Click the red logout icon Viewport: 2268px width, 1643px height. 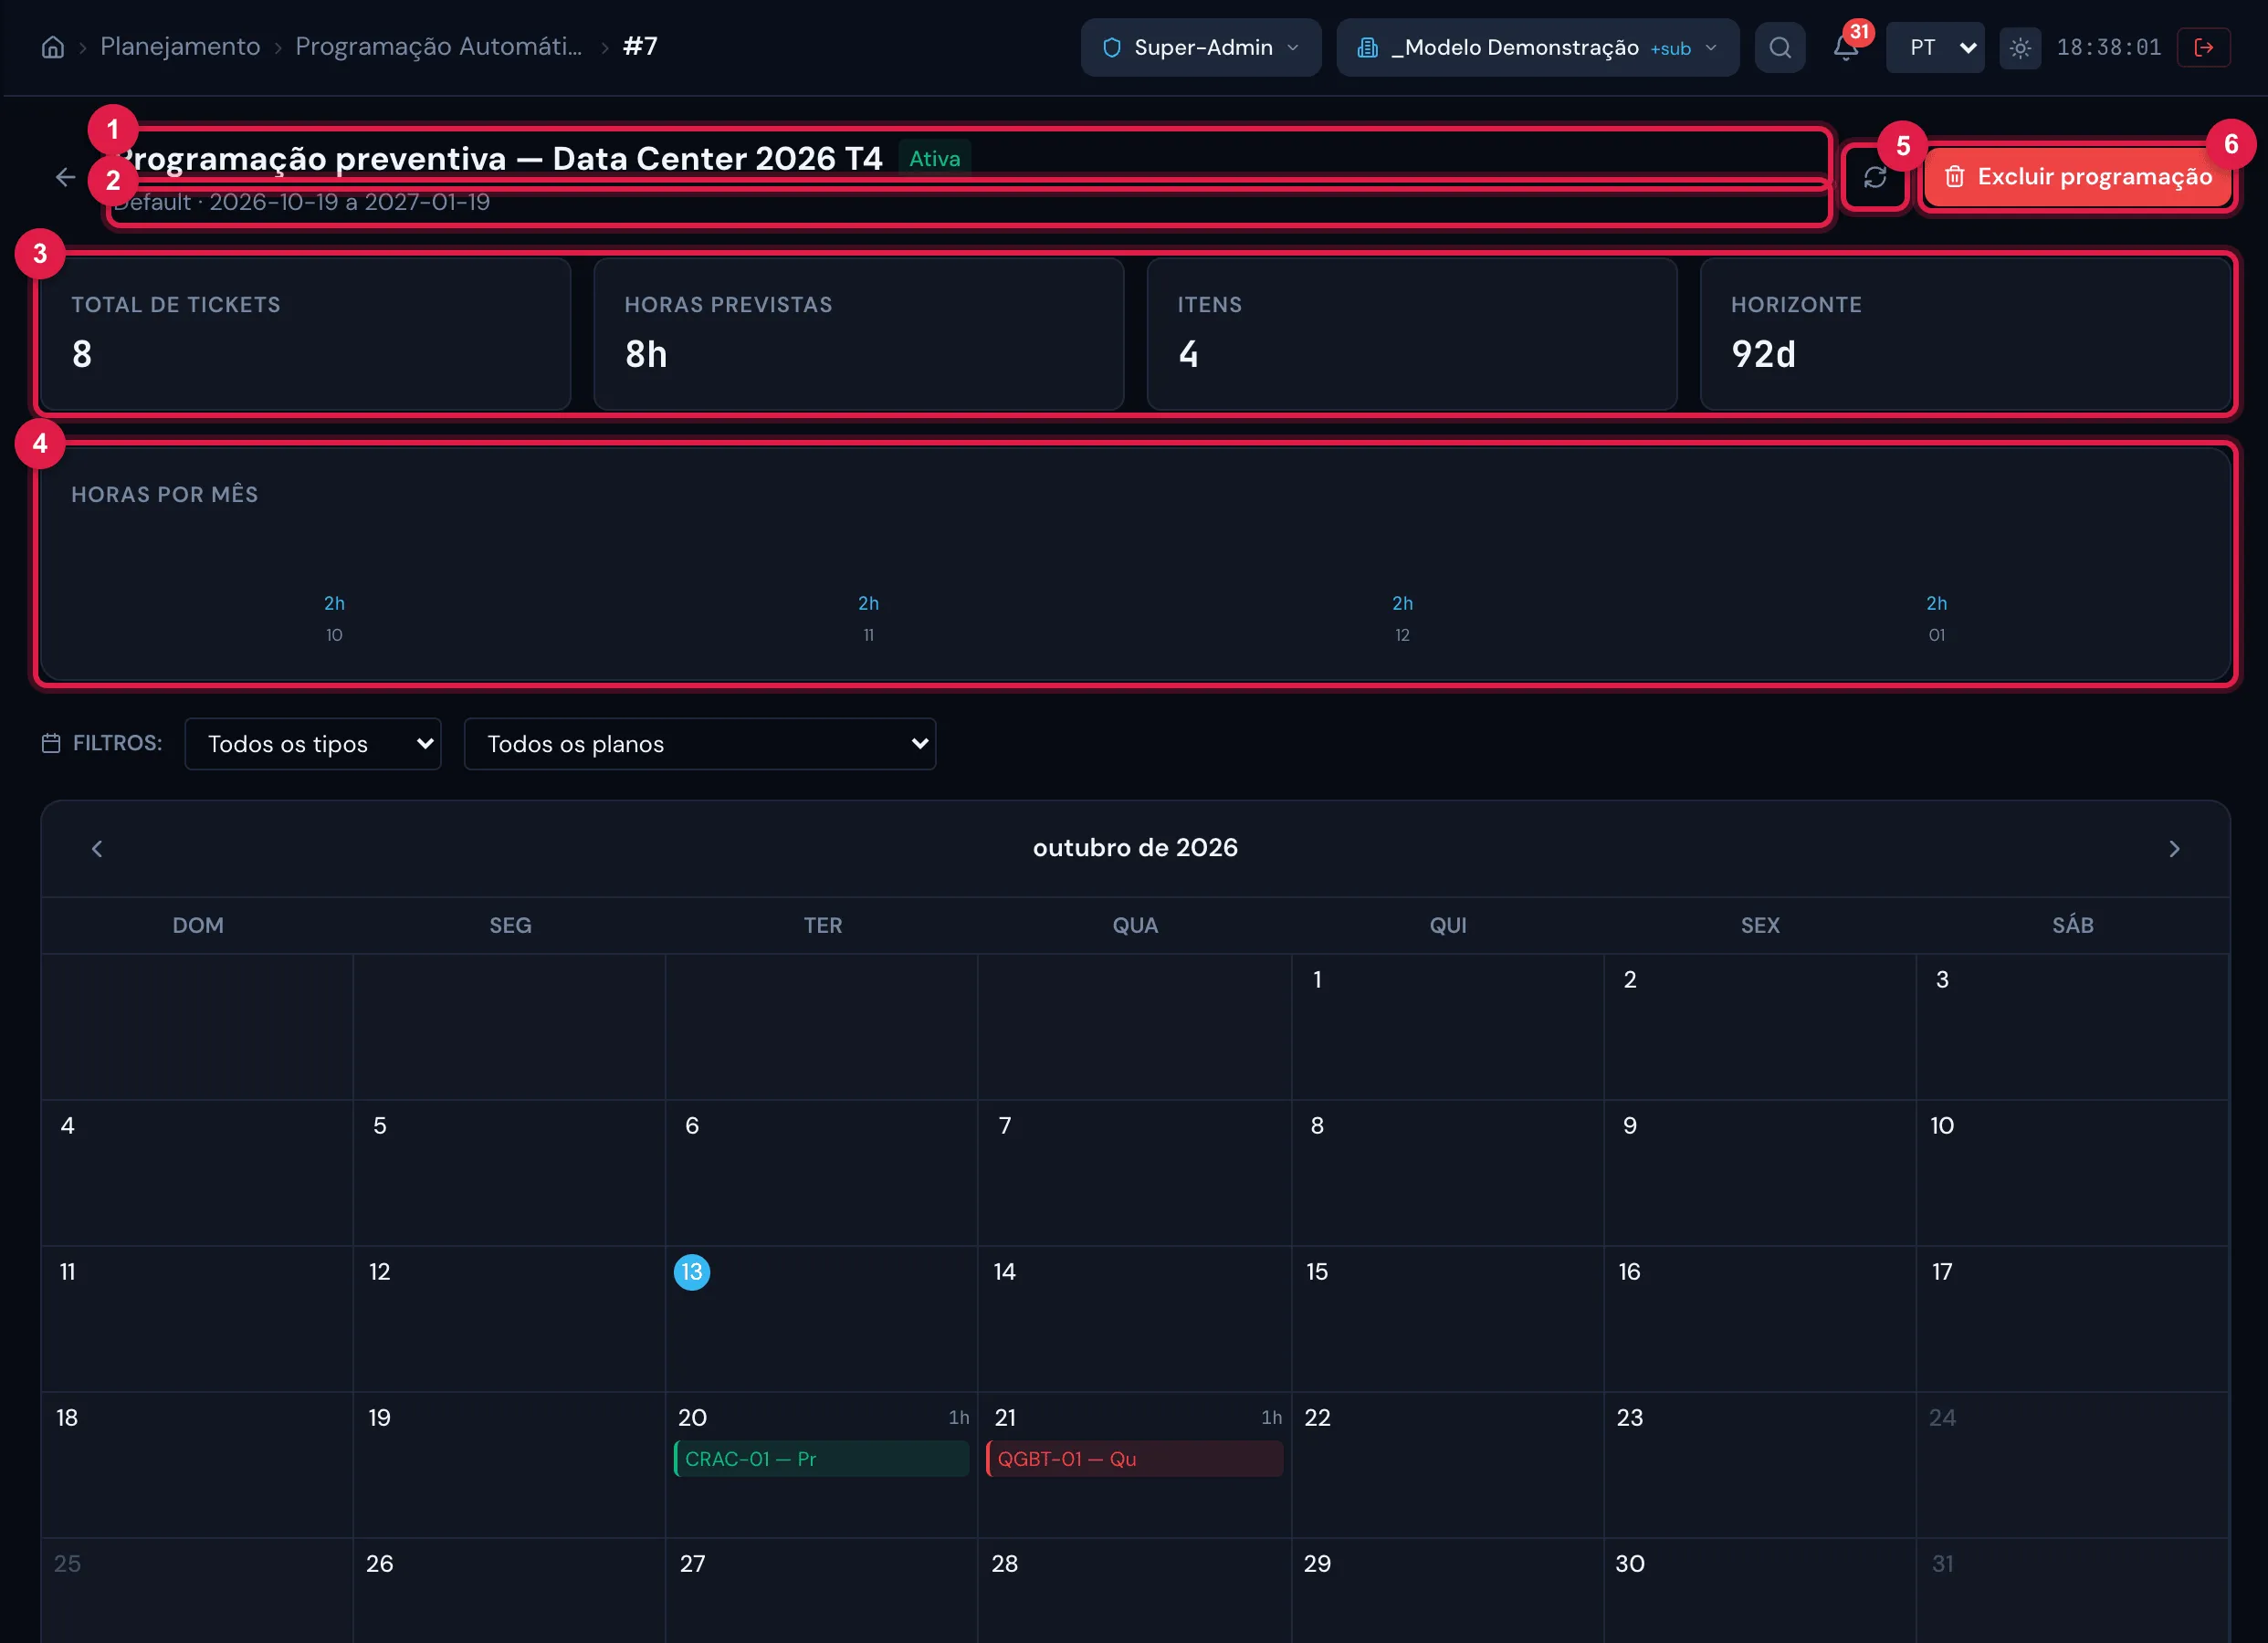pyautogui.click(x=2204, y=47)
